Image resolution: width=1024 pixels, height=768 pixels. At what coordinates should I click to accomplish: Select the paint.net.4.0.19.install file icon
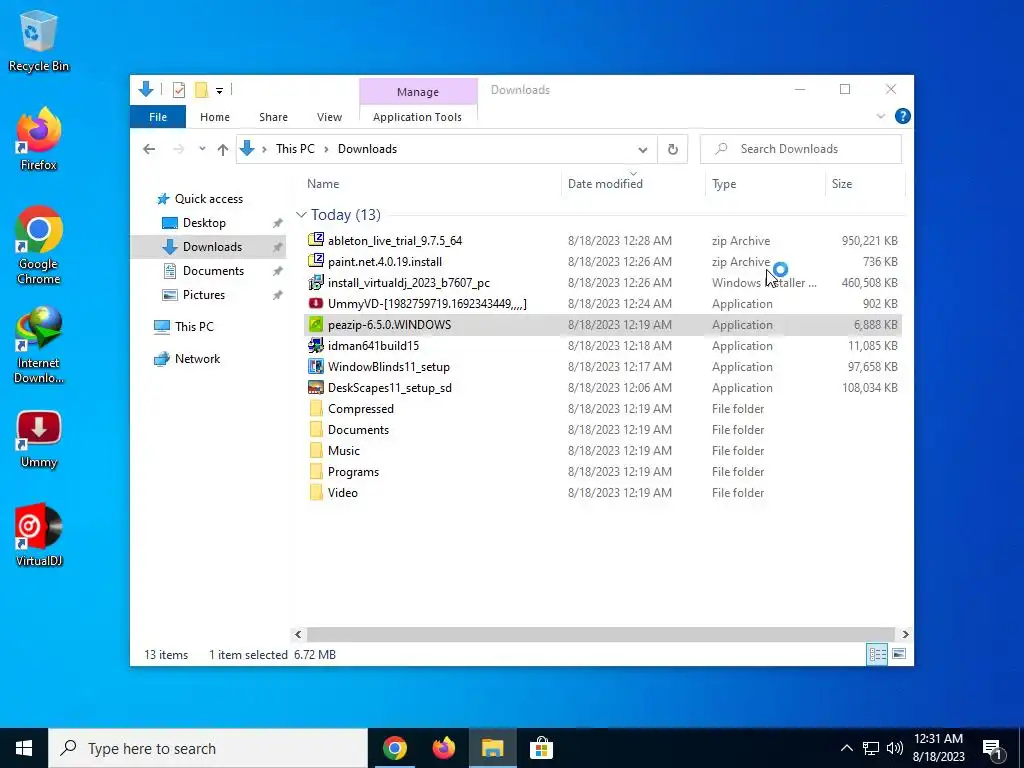[315, 261]
